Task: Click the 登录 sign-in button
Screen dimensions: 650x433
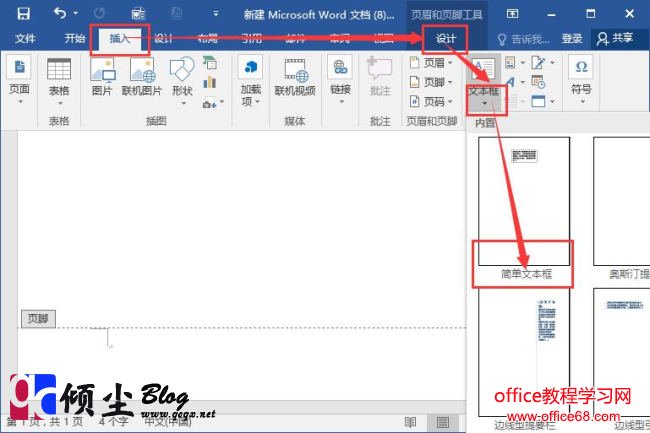Action: pyautogui.click(x=572, y=39)
